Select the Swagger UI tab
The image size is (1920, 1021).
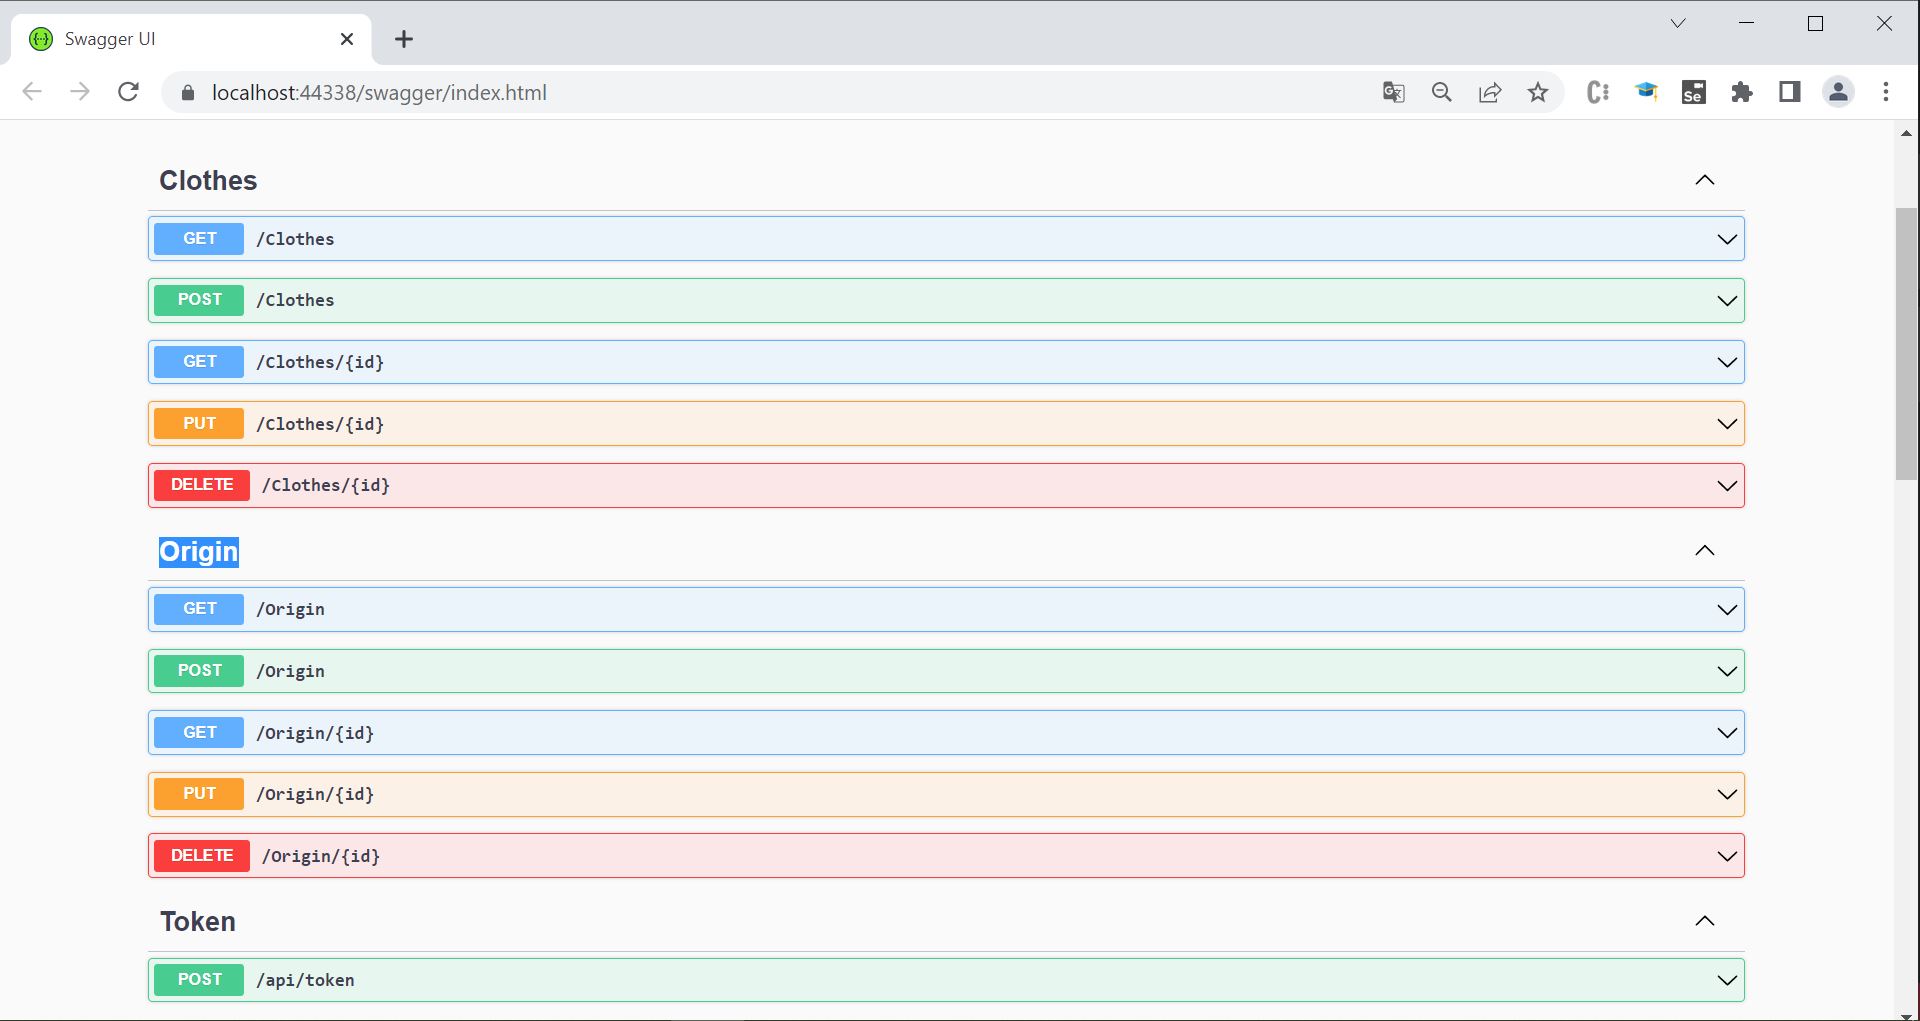tap(190, 39)
